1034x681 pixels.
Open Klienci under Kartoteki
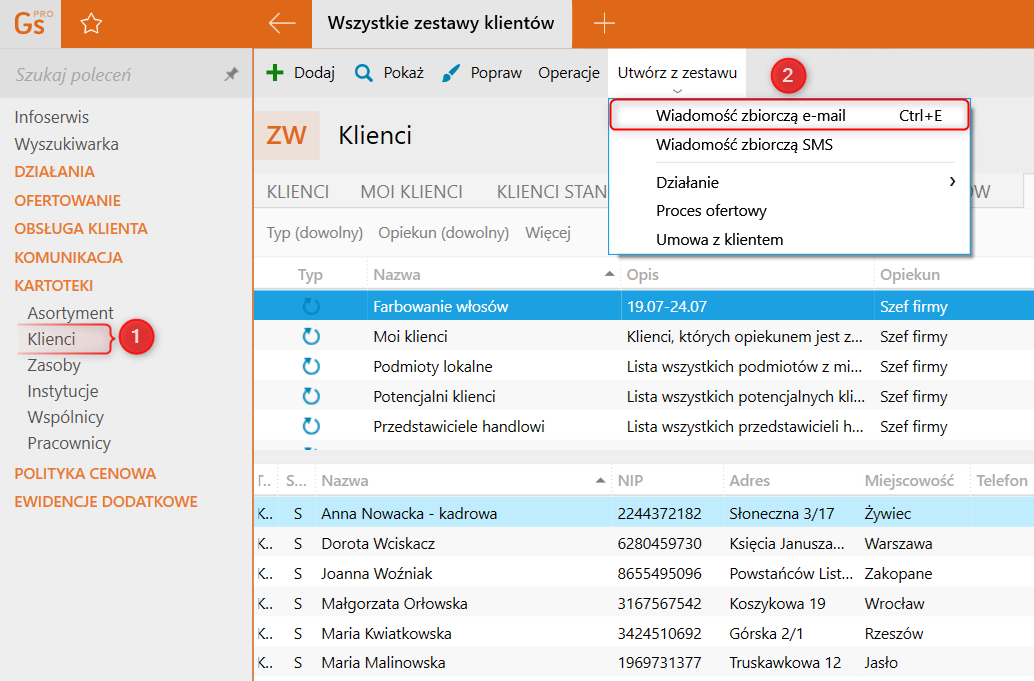[51, 339]
